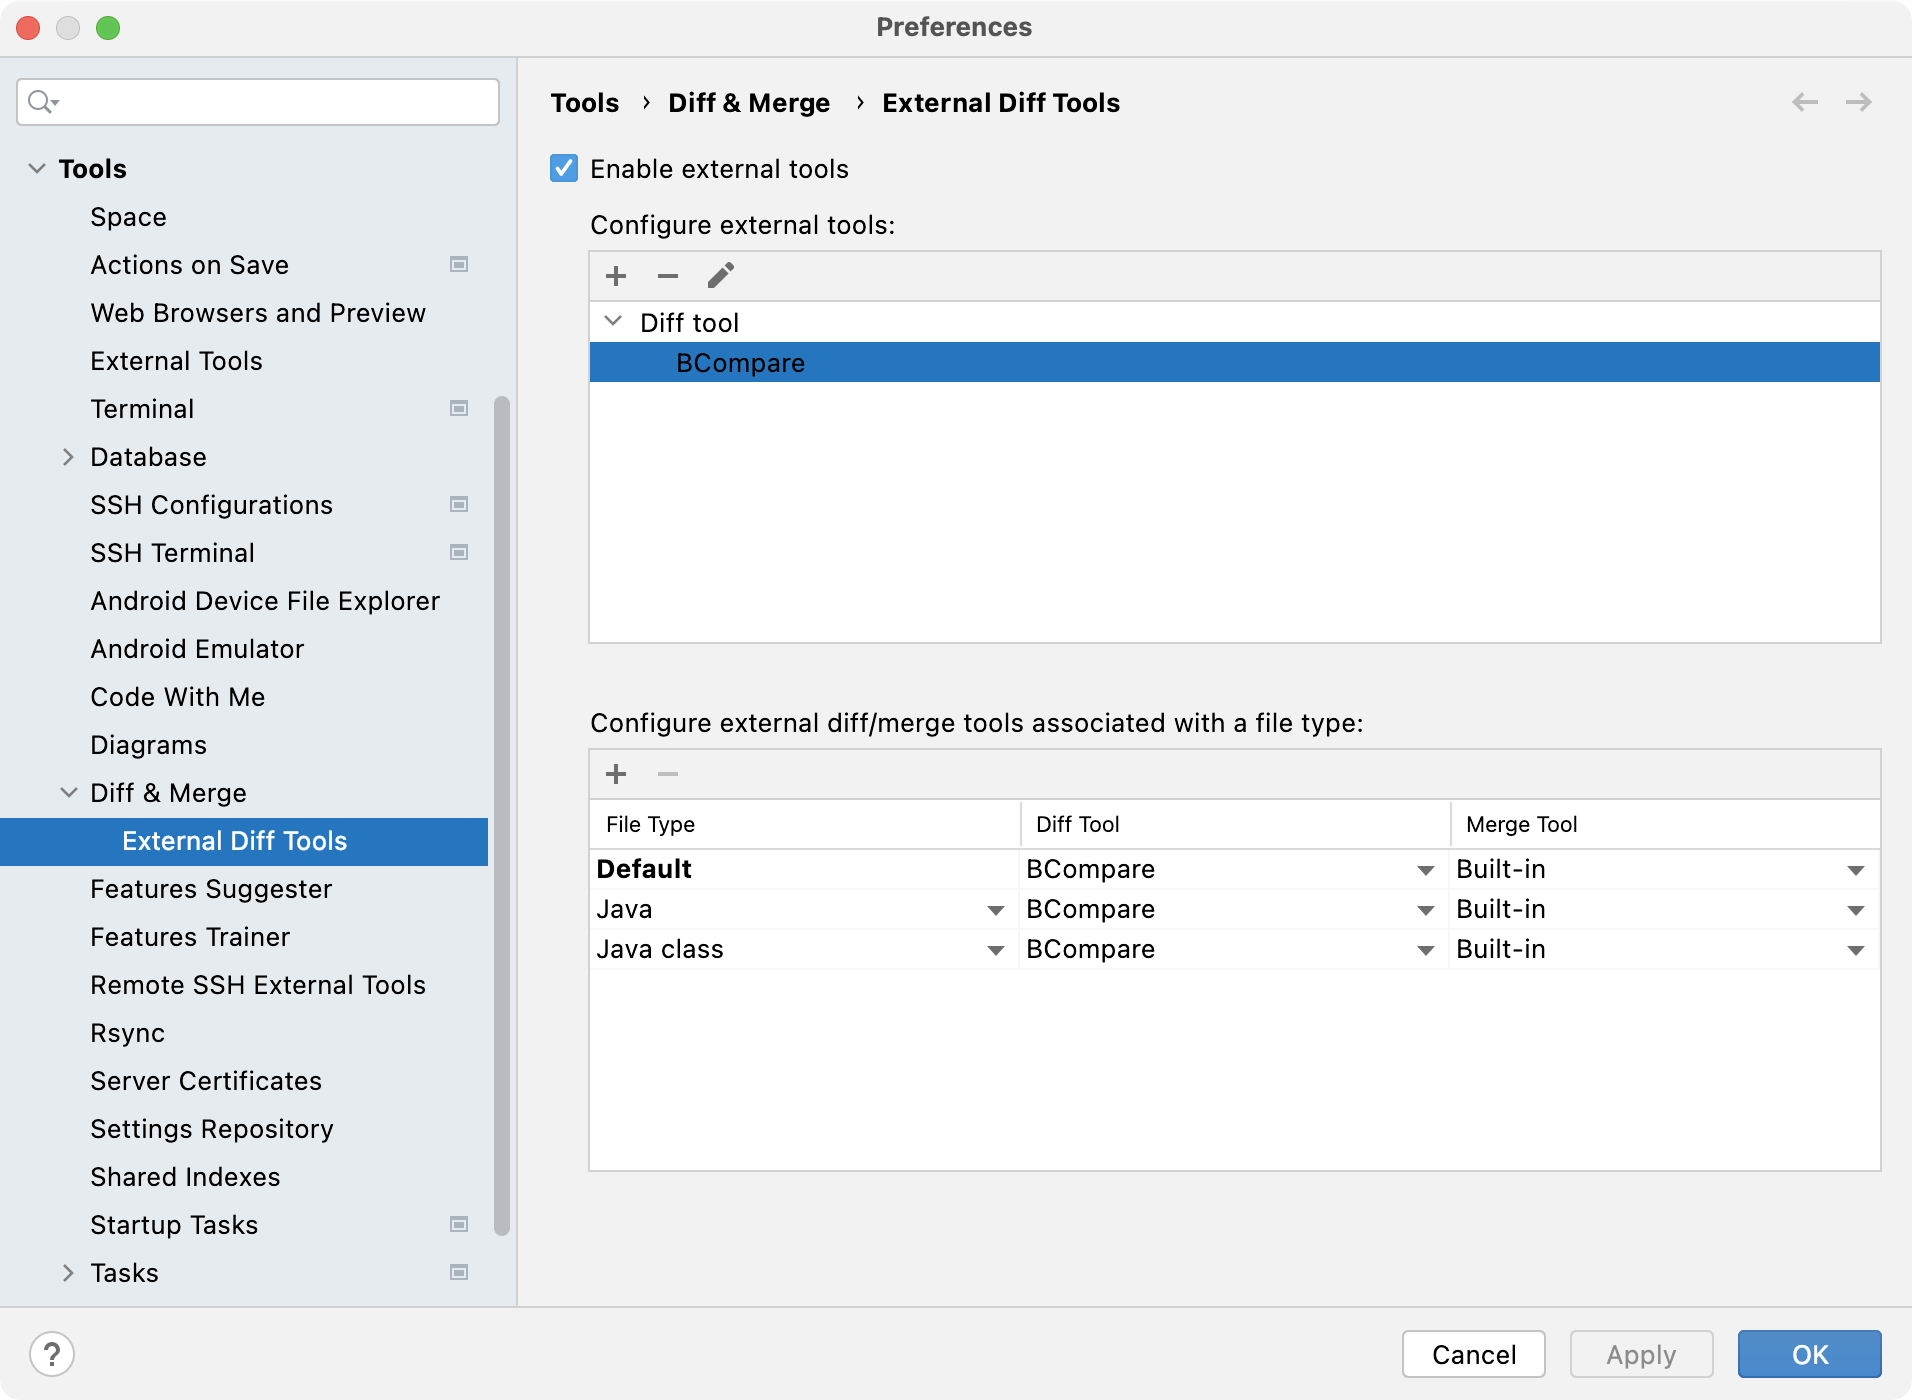Click Diff & Merge in the breadcrumb

[x=749, y=102]
